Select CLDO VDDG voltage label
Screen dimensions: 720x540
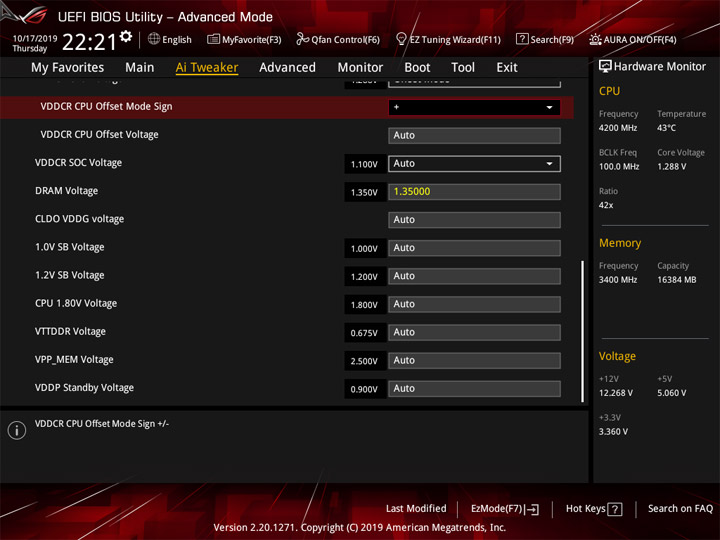pyautogui.click(x=79, y=219)
